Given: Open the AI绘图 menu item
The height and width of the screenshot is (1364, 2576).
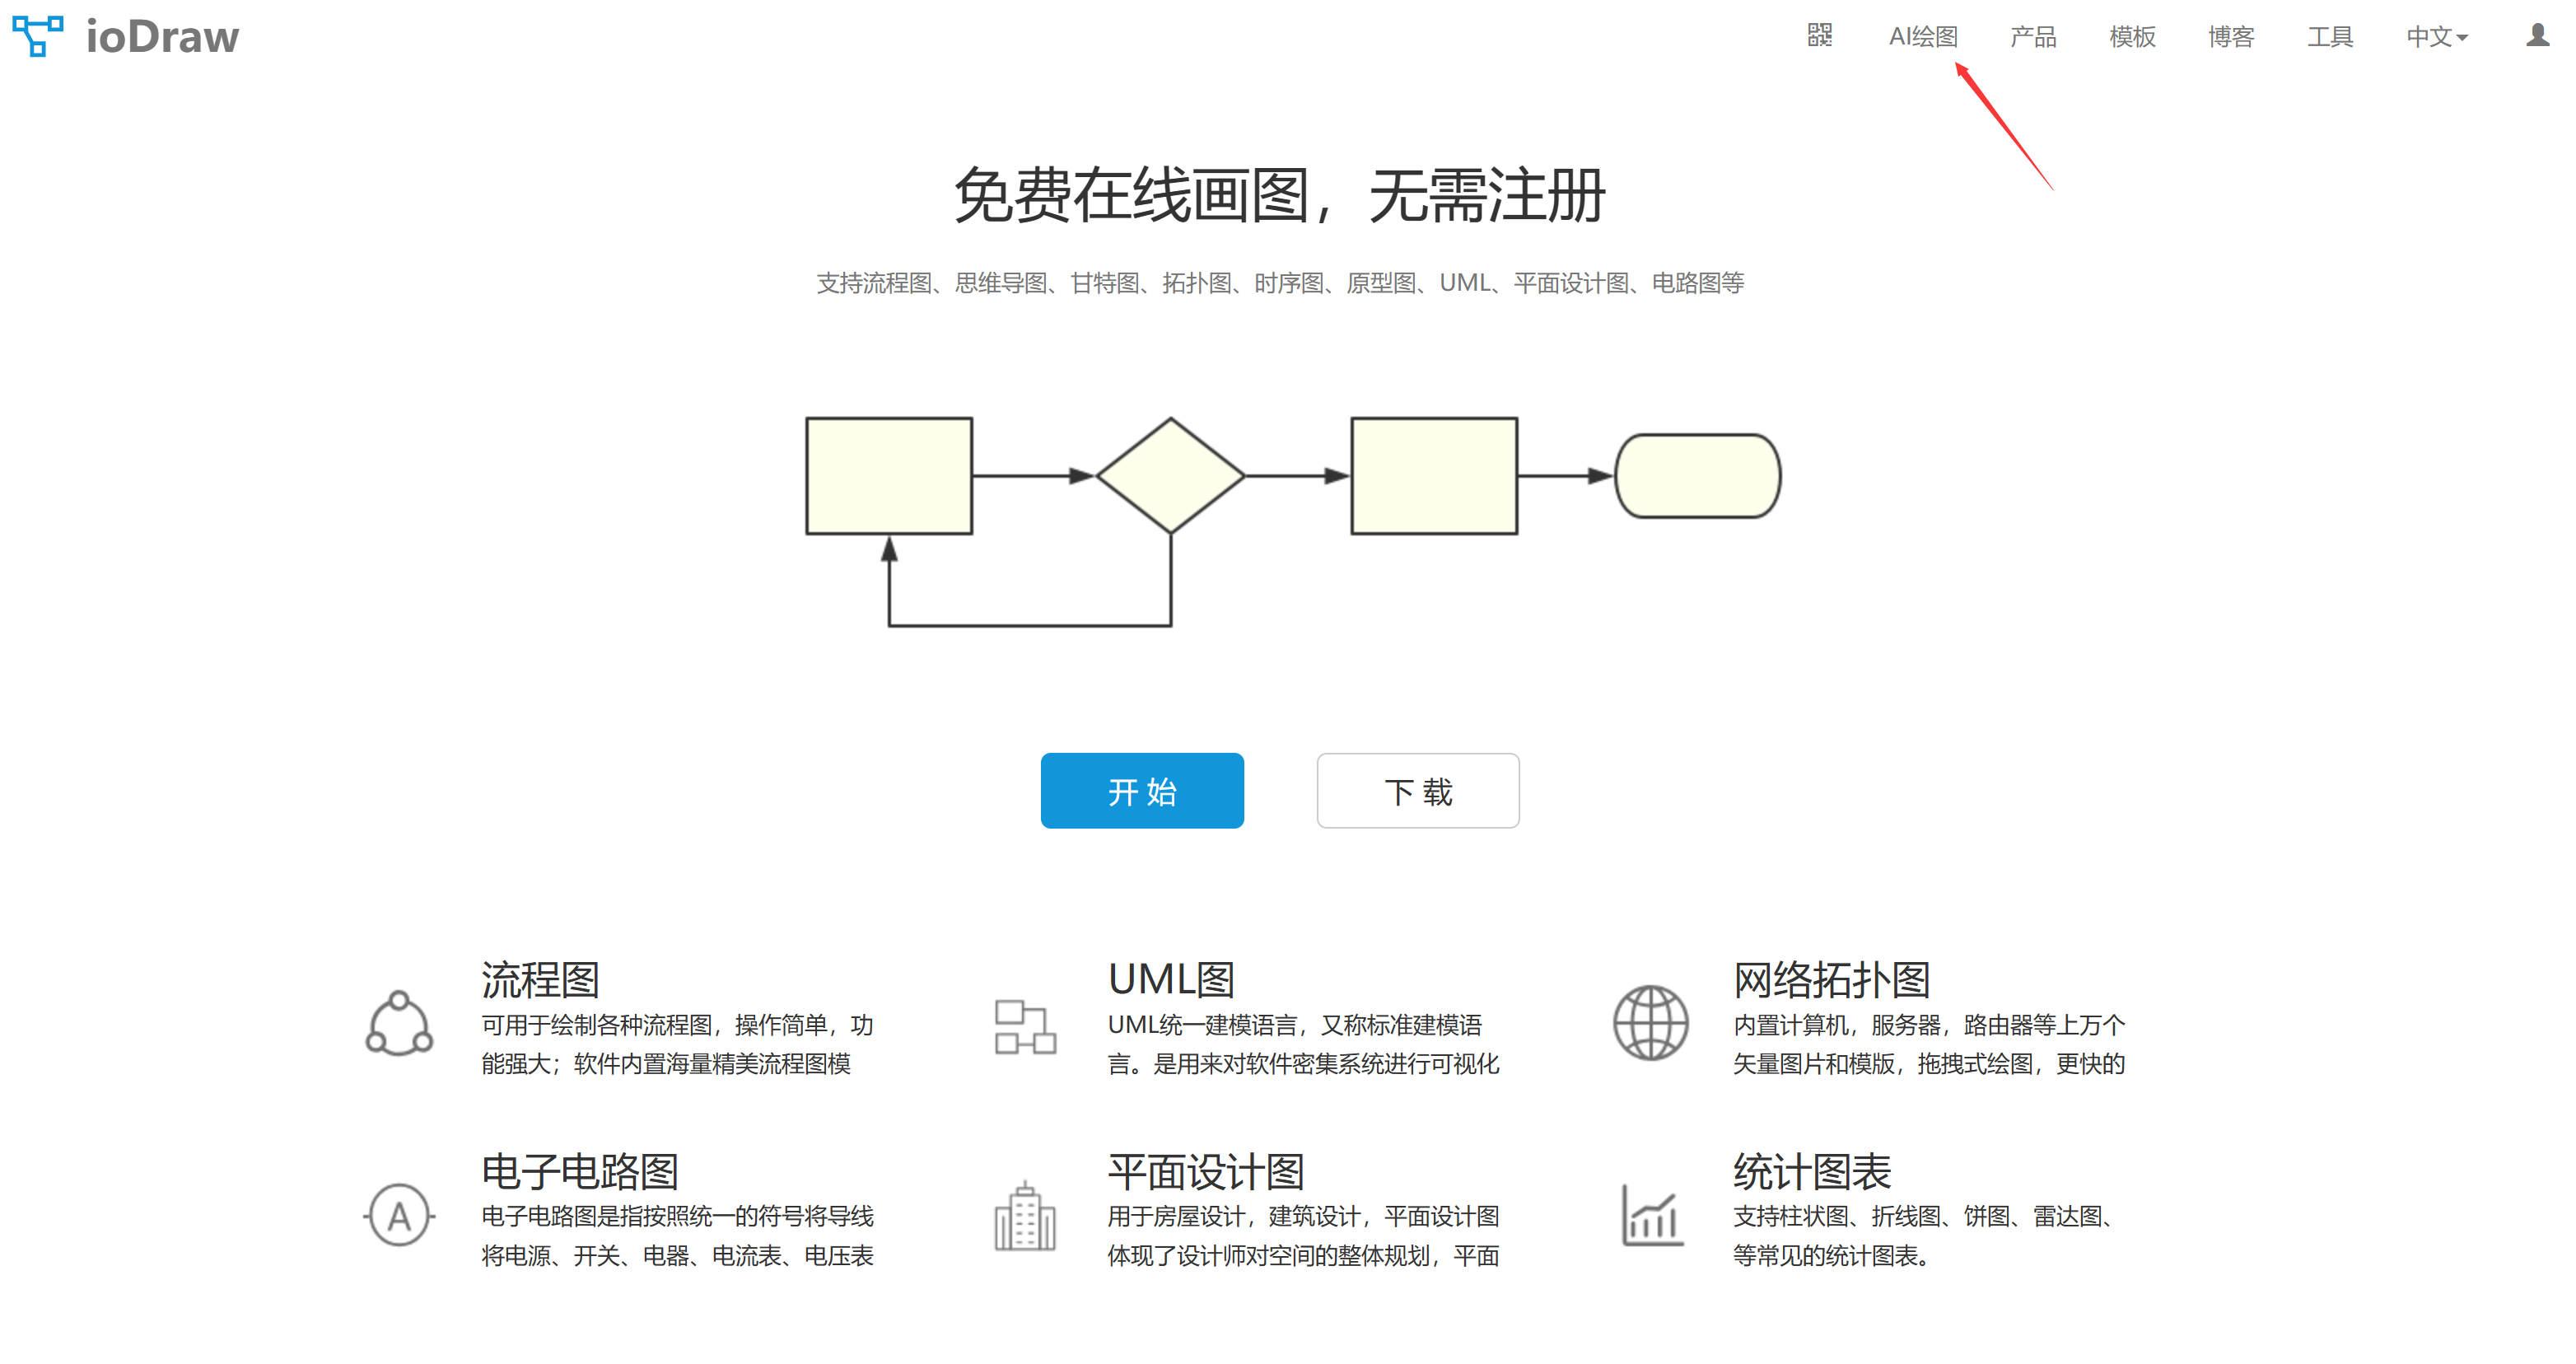Looking at the screenshot, I should [1922, 37].
